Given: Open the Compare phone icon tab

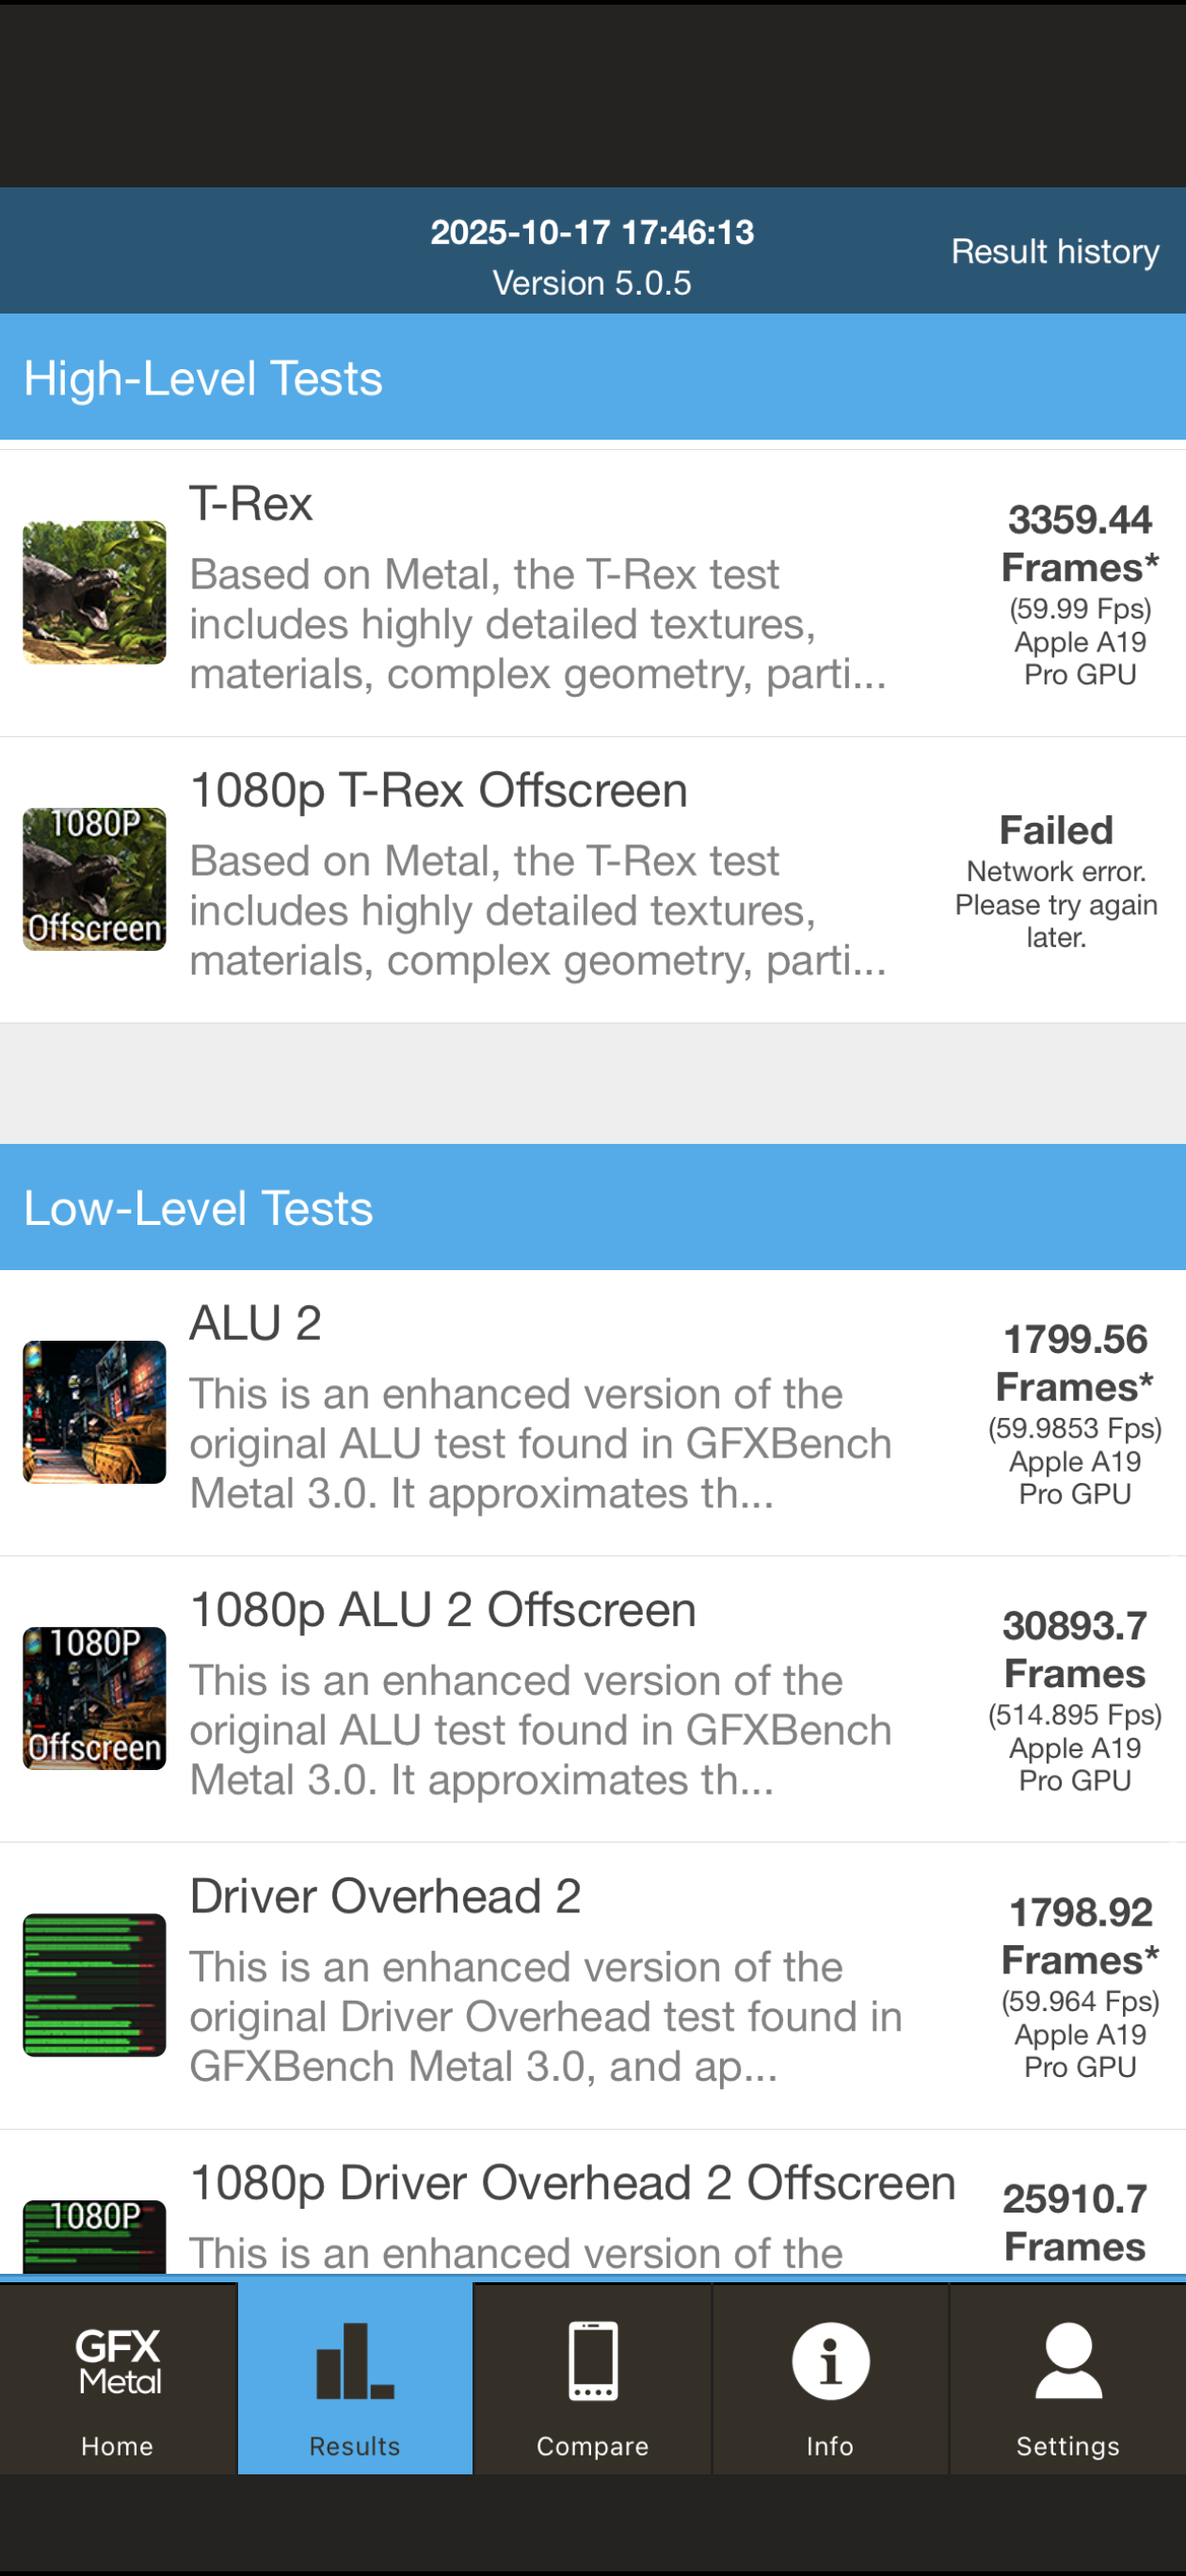Looking at the screenshot, I should coord(592,2378).
